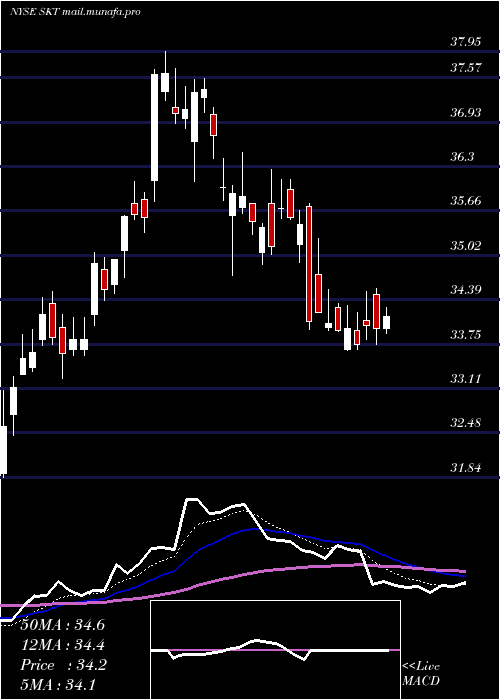Viewport: 500px width, 700px height.
Task: Click the large red candlestick dropping below 35.02
Action: point(308,264)
